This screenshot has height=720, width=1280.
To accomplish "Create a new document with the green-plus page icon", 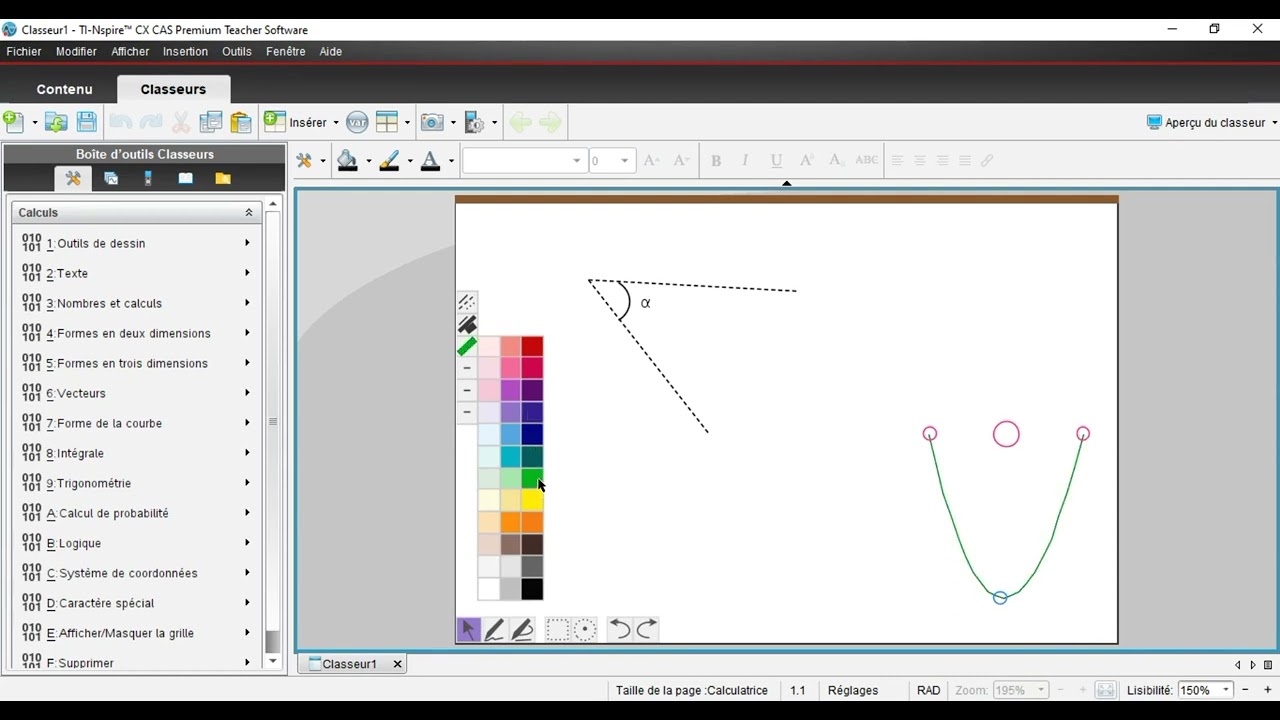I will (14, 122).
